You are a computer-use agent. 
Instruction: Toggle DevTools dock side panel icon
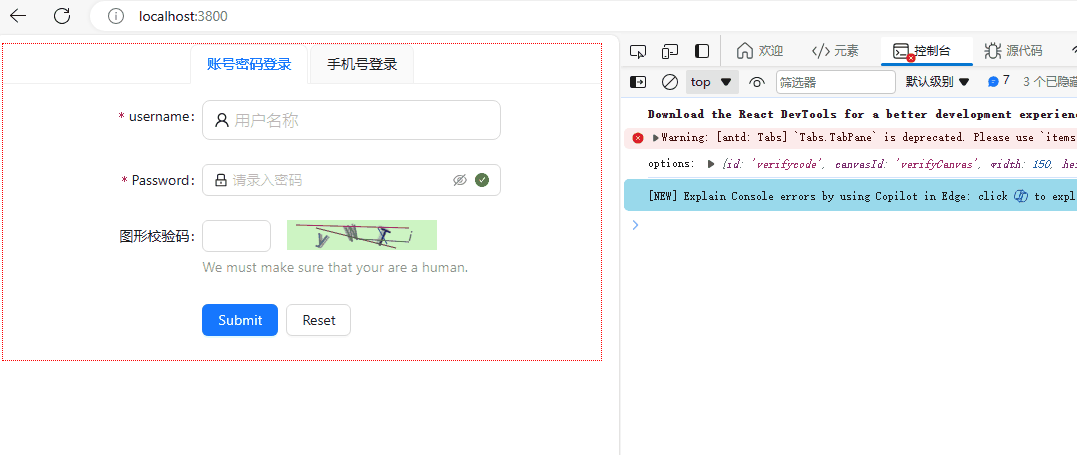click(x=701, y=52)
